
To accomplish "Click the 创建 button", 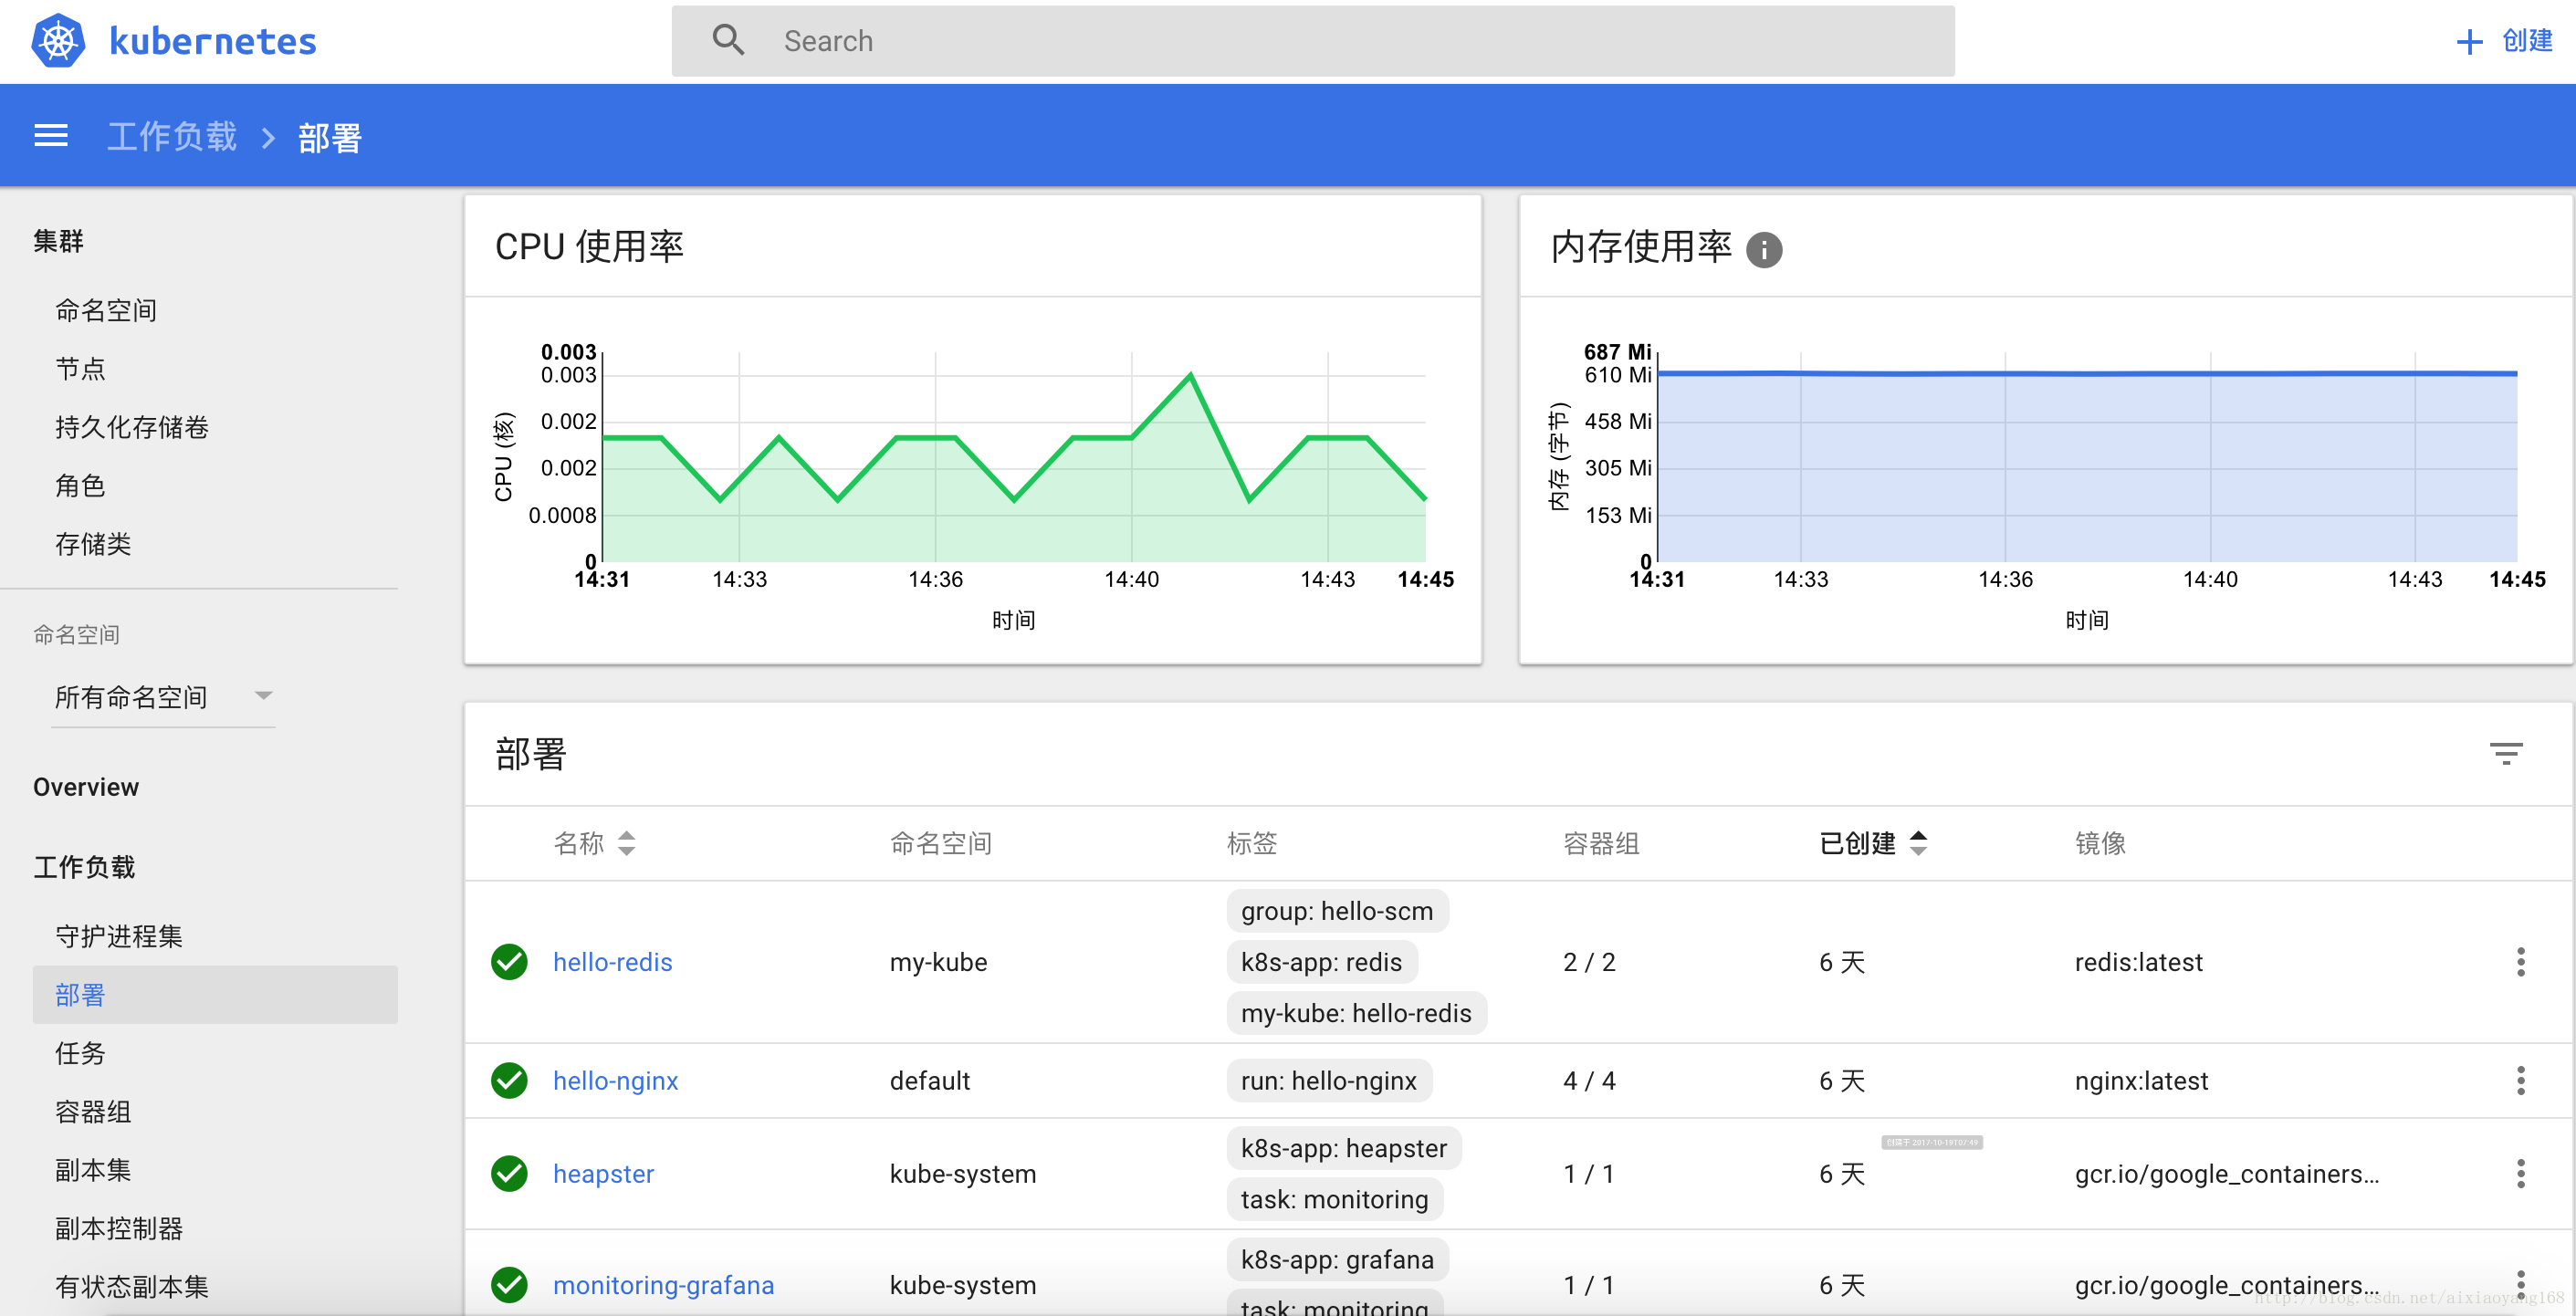I will (2503, 41).
